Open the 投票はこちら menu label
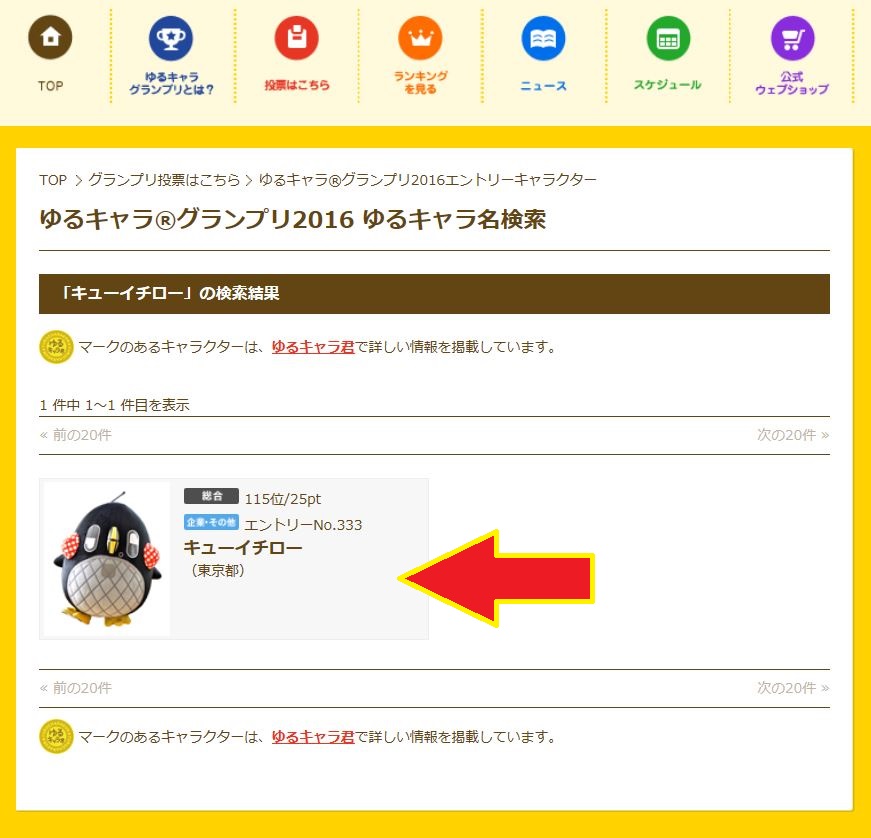 coord(297,85)
